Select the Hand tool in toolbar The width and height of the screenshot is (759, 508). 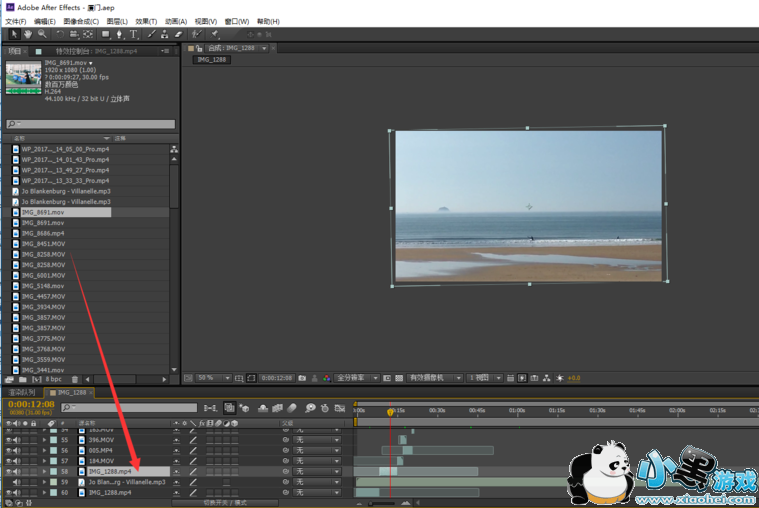pos(28,34)
